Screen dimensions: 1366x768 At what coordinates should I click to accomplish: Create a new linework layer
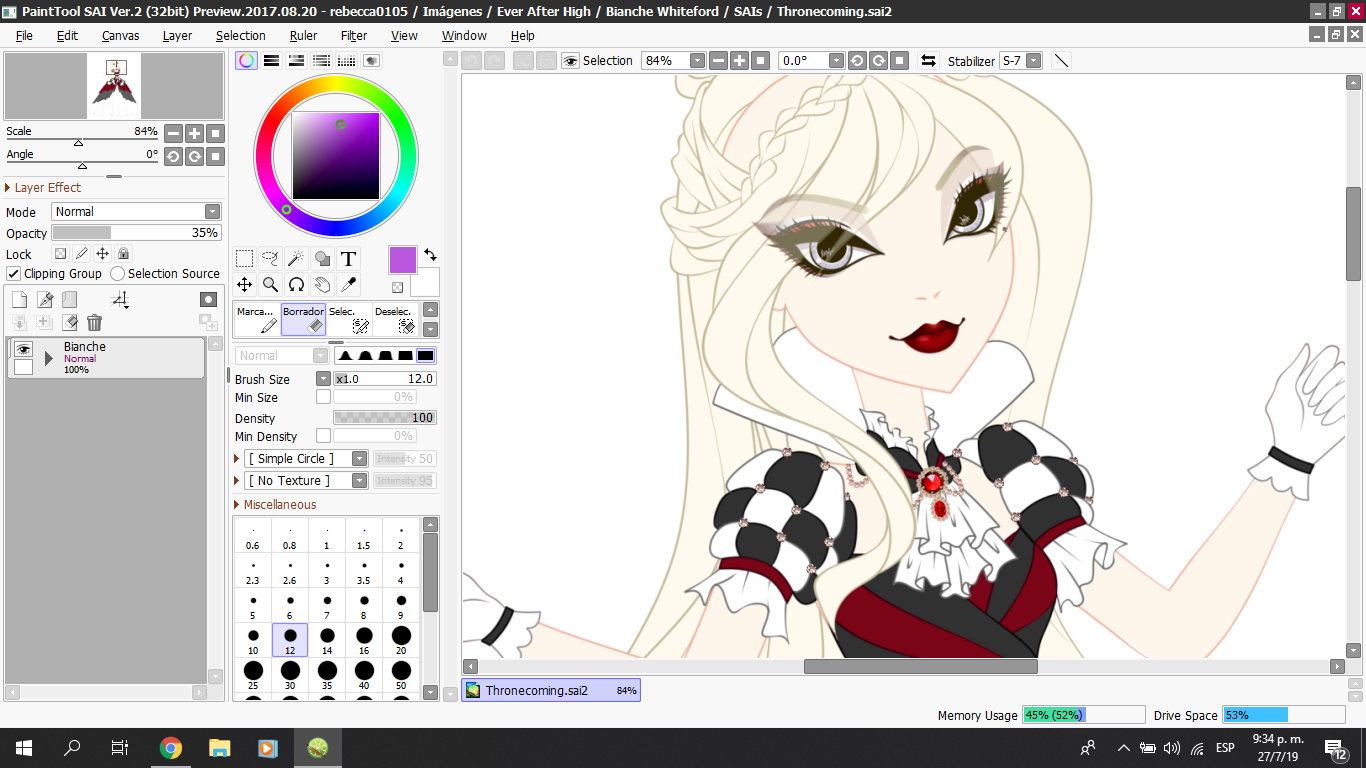[45, 299]
